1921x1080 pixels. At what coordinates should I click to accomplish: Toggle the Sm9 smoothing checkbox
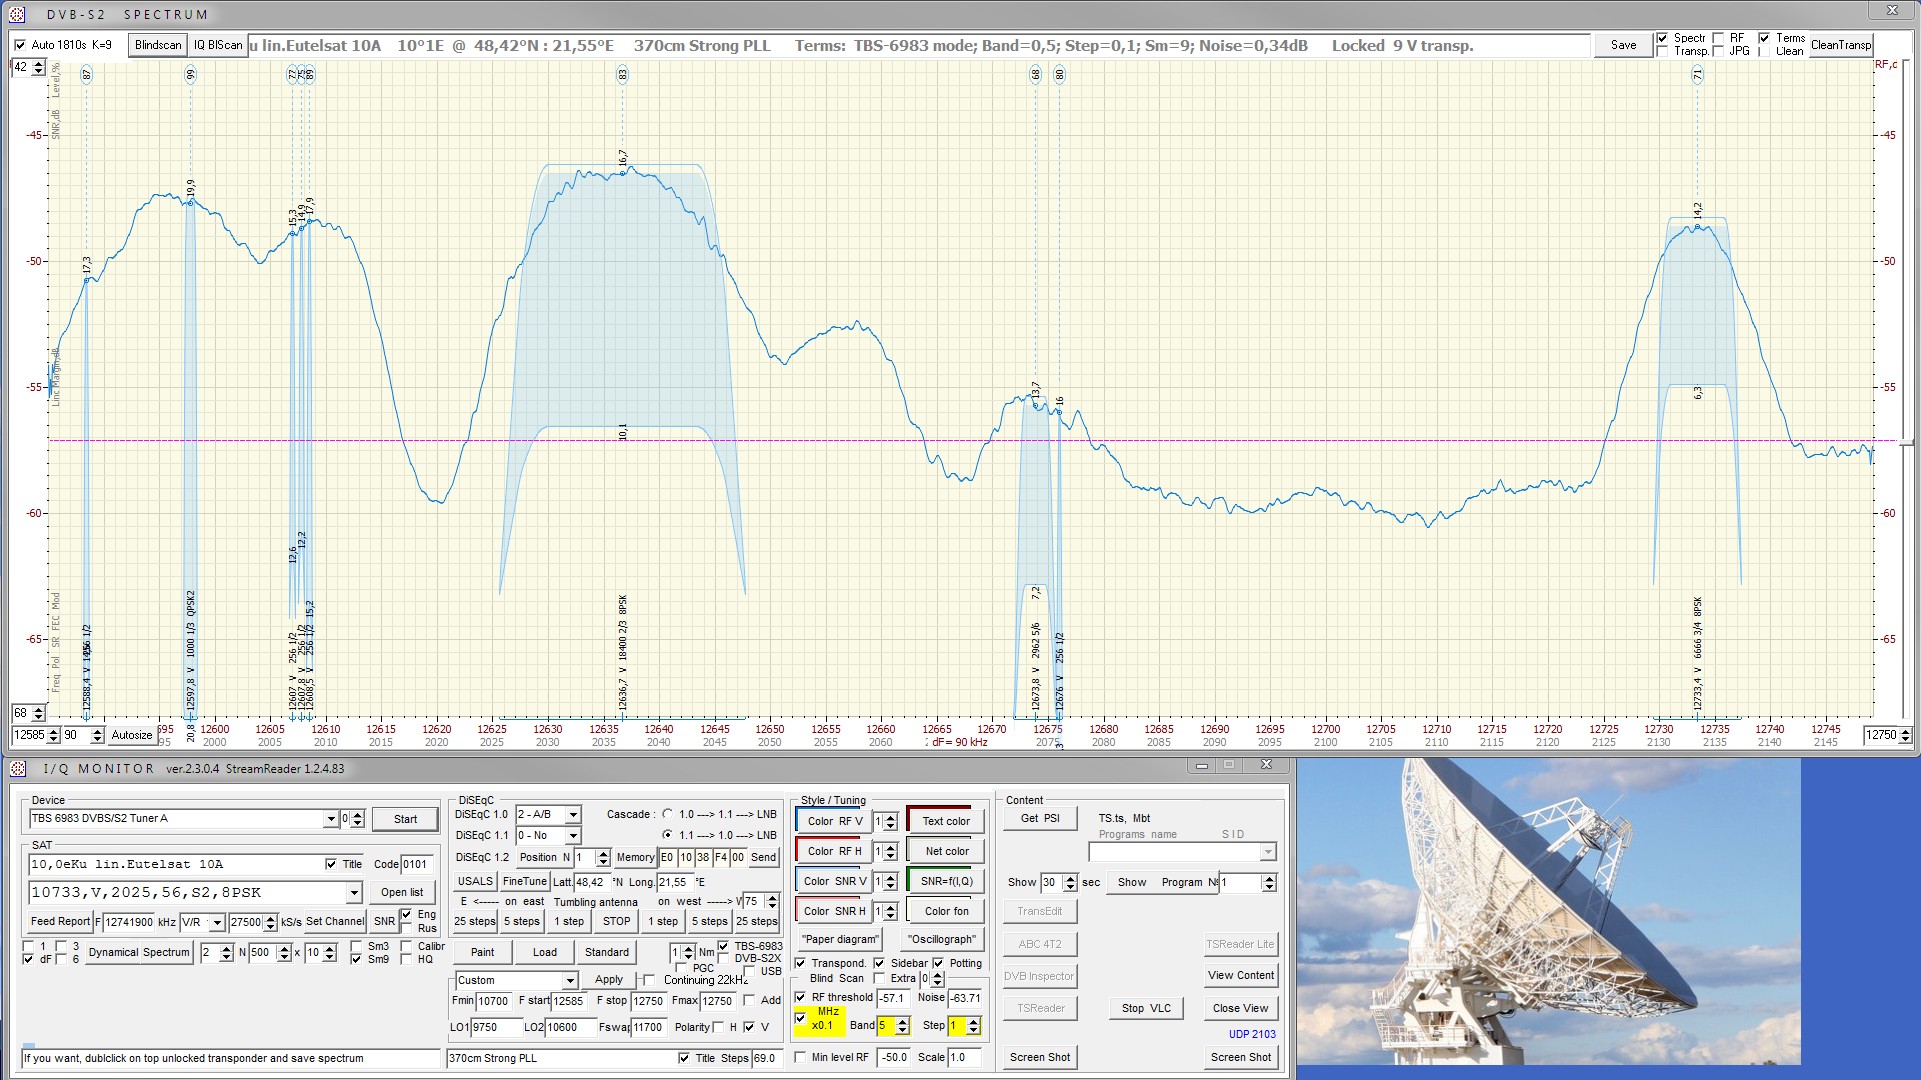(356, 959)
